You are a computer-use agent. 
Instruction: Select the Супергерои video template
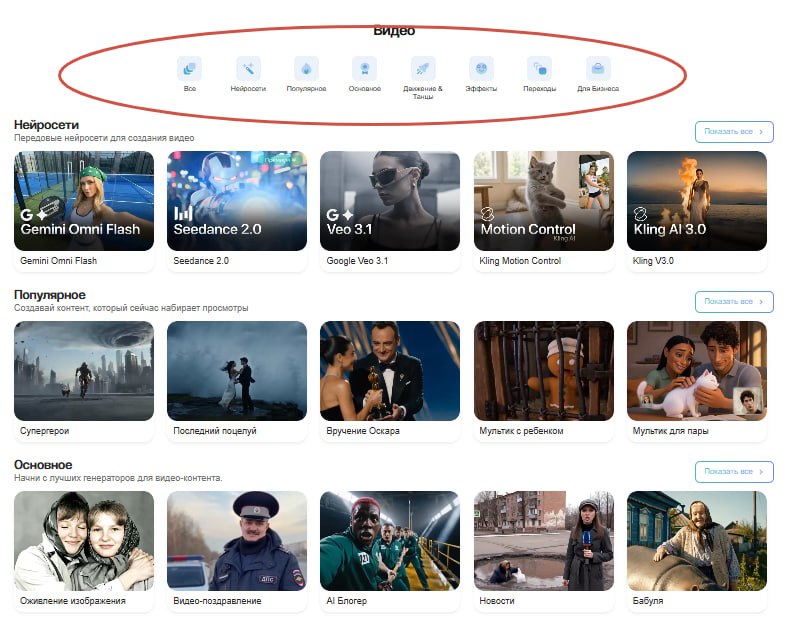(84, 381)
